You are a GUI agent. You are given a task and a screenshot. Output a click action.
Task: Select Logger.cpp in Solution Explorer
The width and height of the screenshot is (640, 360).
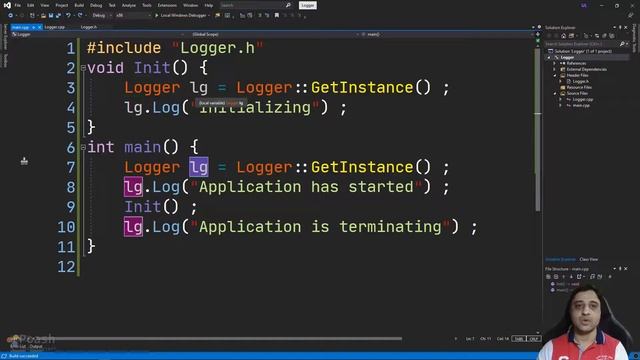(582, 100)
